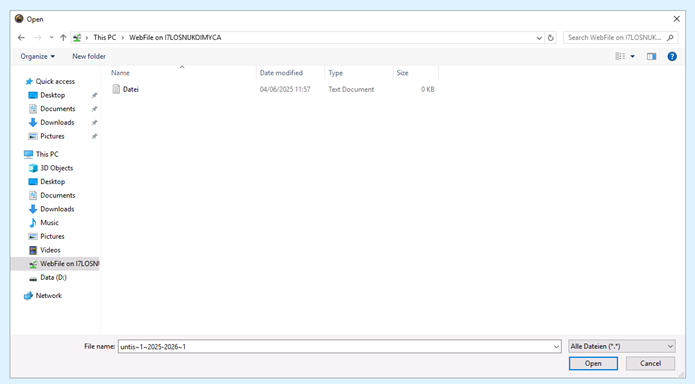Click the Datei file icon
This screenshot has height=384, width=695.
click(116, 89)
